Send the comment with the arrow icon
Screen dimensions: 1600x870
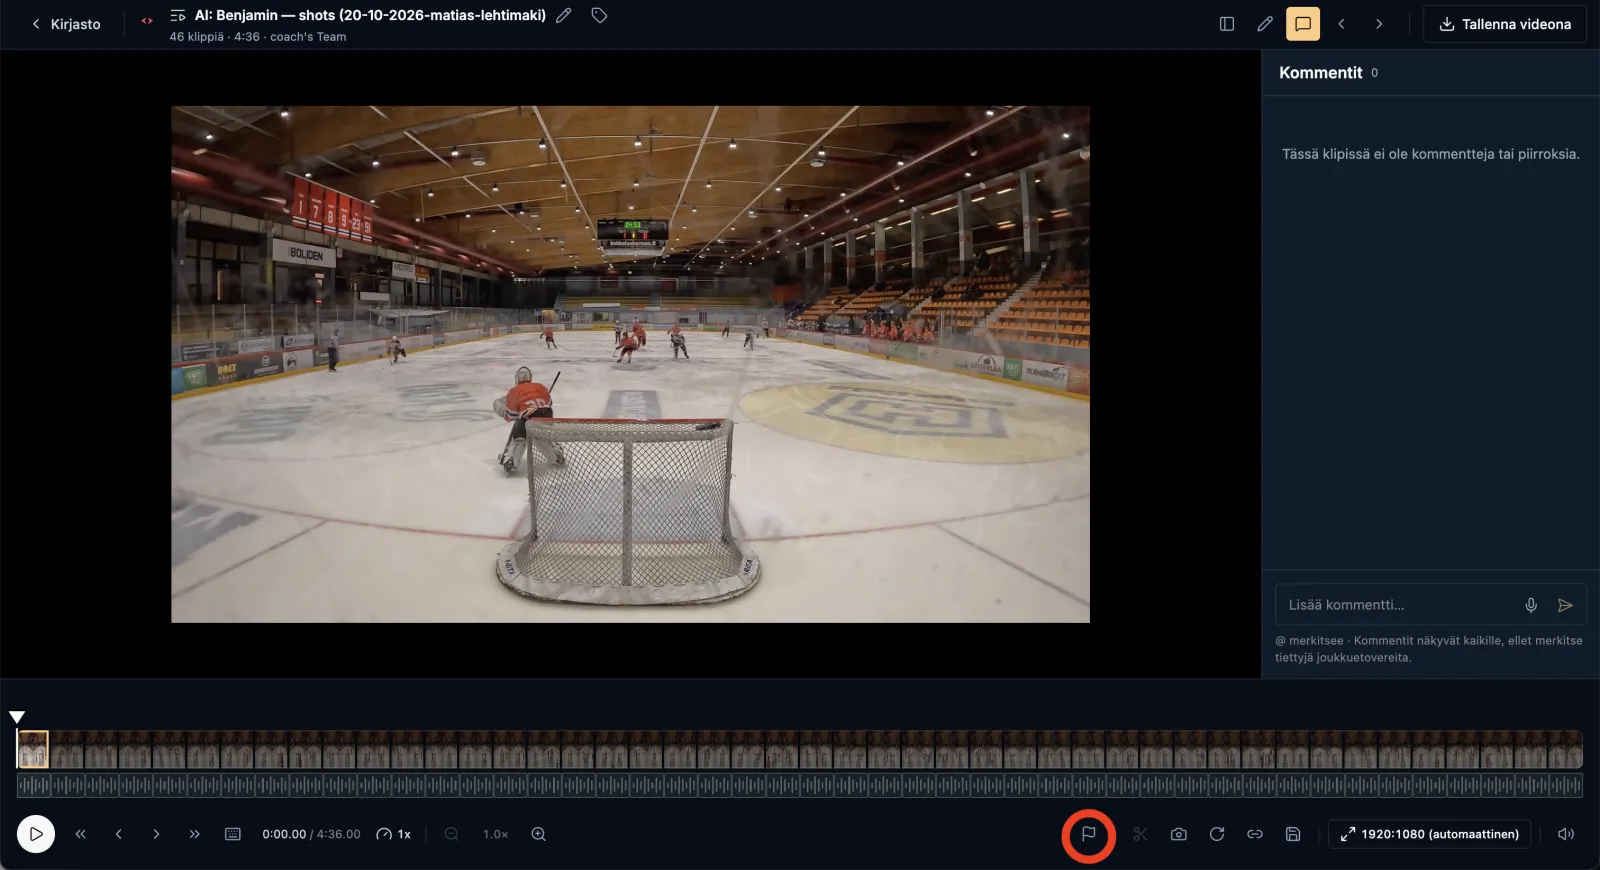[1565, 605]
